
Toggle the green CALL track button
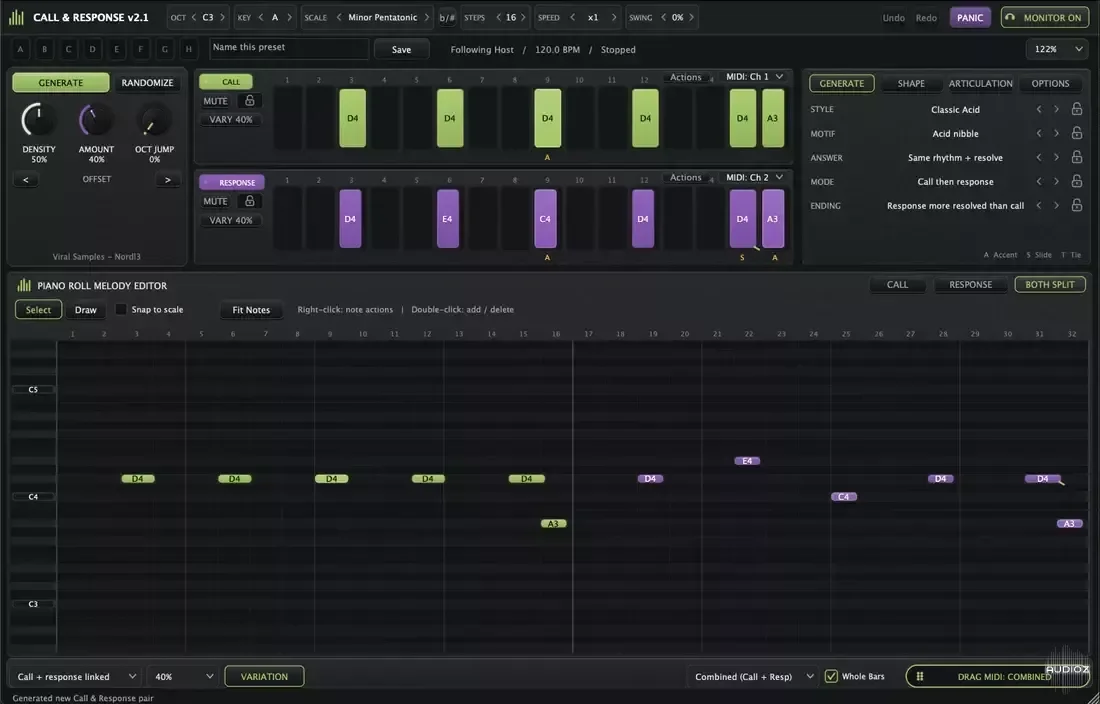coord(226,82)
